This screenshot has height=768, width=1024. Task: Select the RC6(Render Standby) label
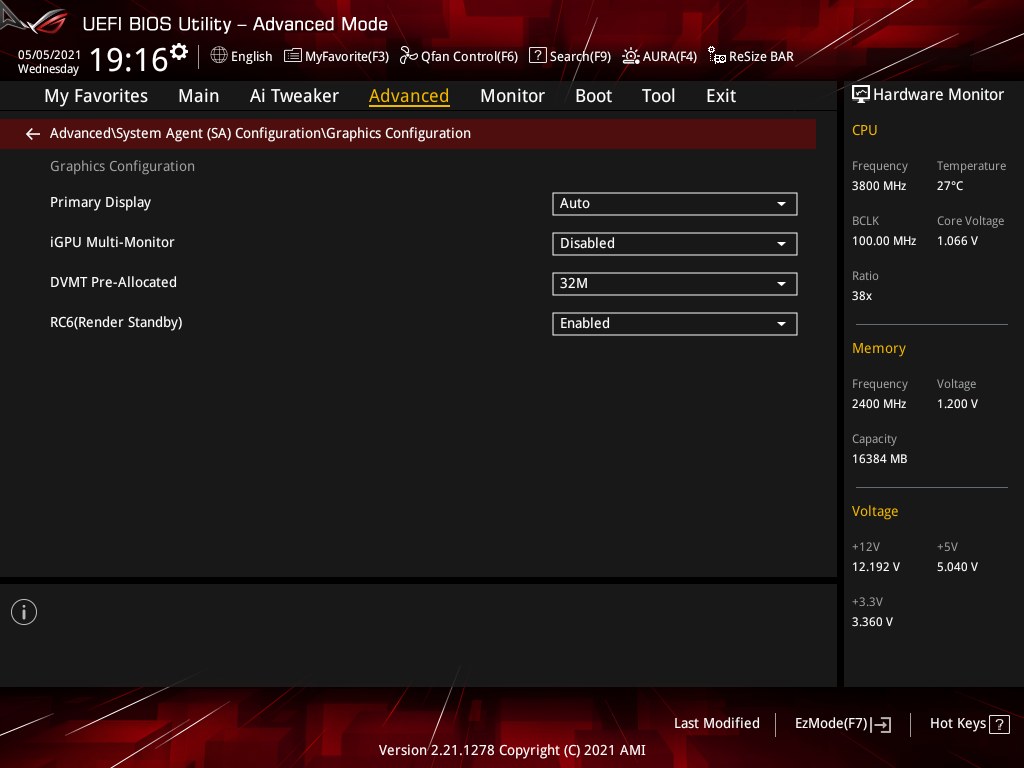(x=116, y=323)
